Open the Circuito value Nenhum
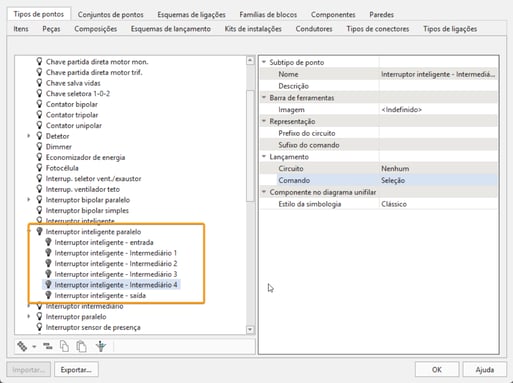Screen dimensions: 513x383 click(438, 168)
